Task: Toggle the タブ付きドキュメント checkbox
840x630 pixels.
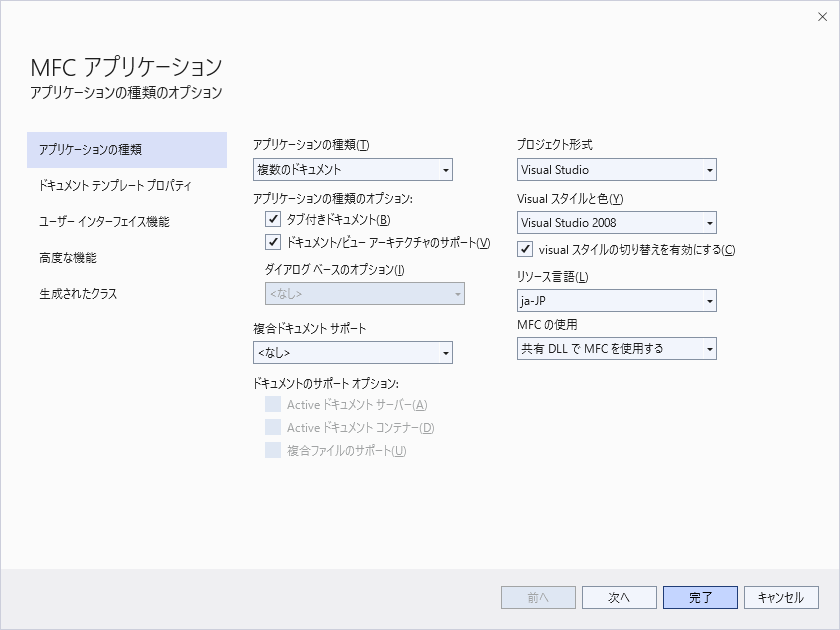Action: pos(273,219)
